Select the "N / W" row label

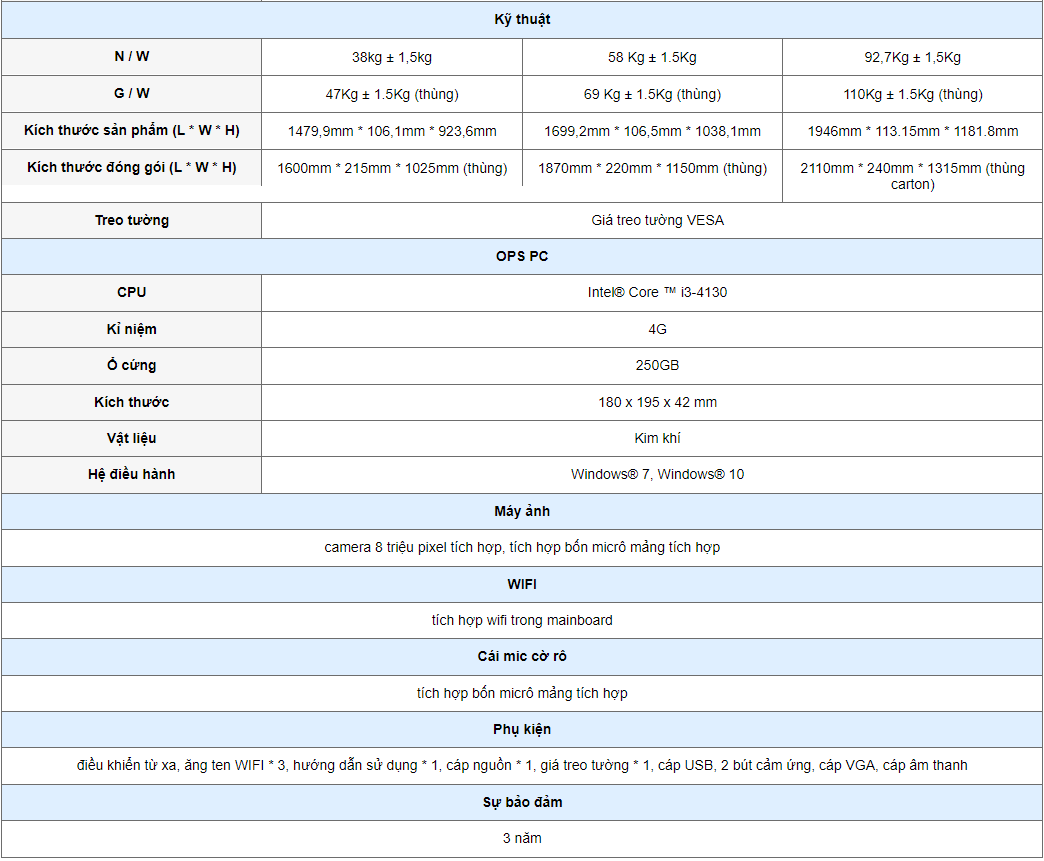pyautogui.click(x=132, y=57)
